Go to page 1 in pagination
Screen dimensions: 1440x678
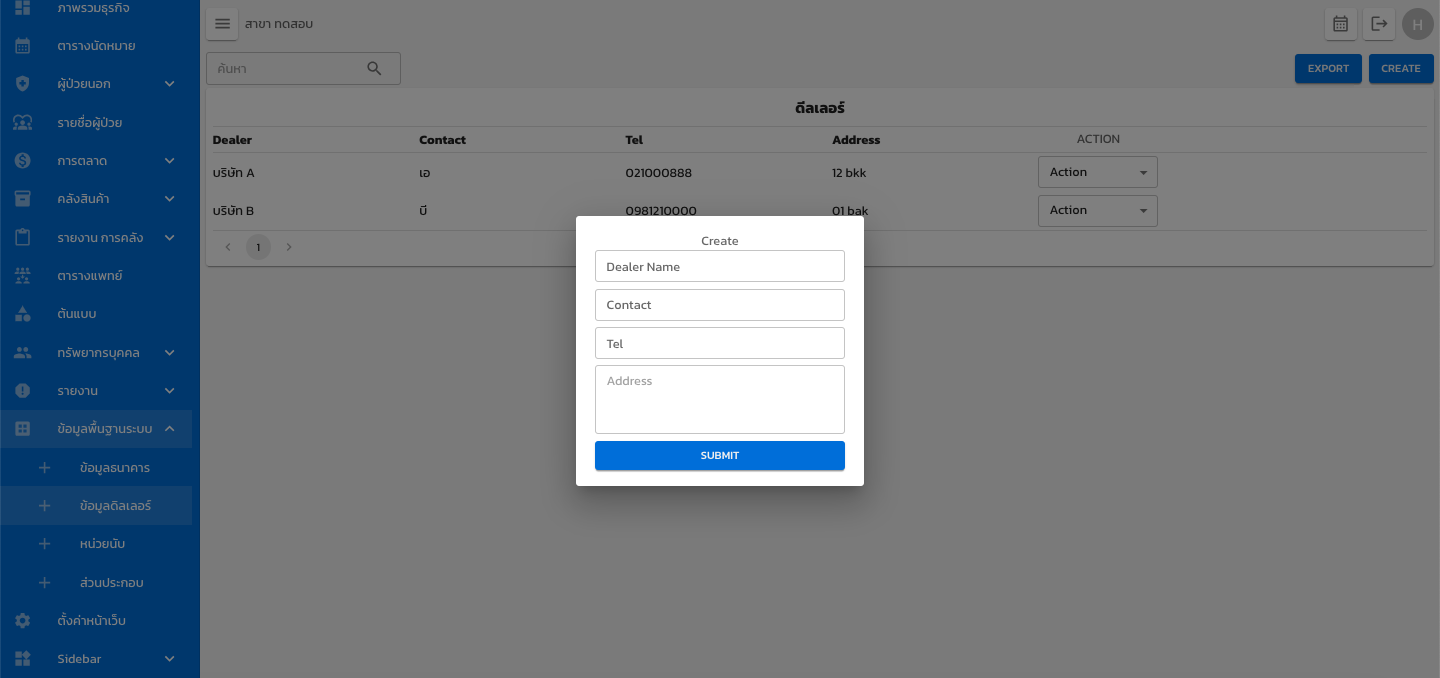click(x=258, y=247)
